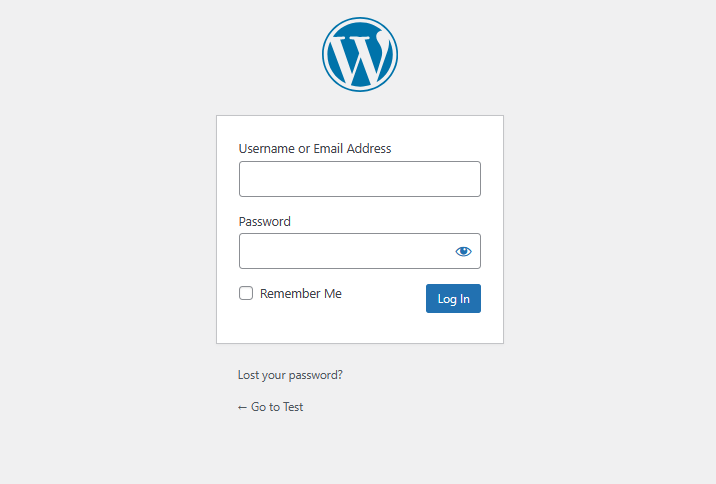
Task: Click the Username or Email Address label
Action: [315, 149]
